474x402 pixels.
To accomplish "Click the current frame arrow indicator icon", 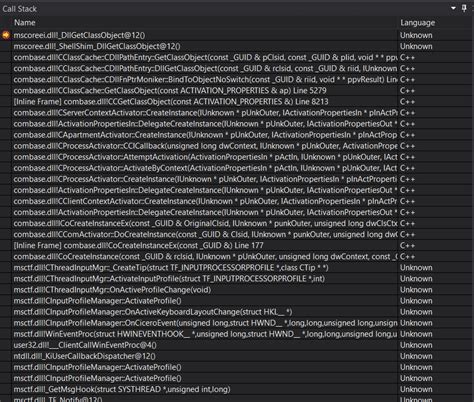I will coord(6,35).
